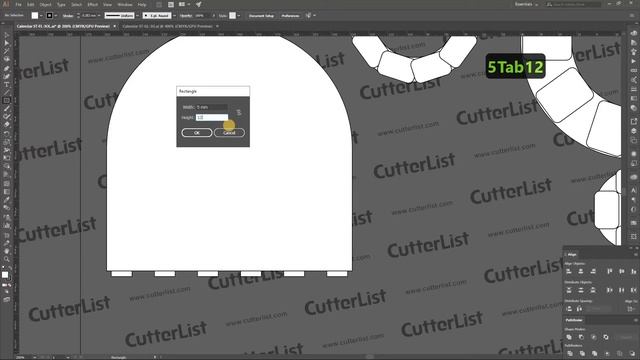Click Vertical Distribute Top icon
The width and height of the screenshot is (640, 360).
point(569,290)
